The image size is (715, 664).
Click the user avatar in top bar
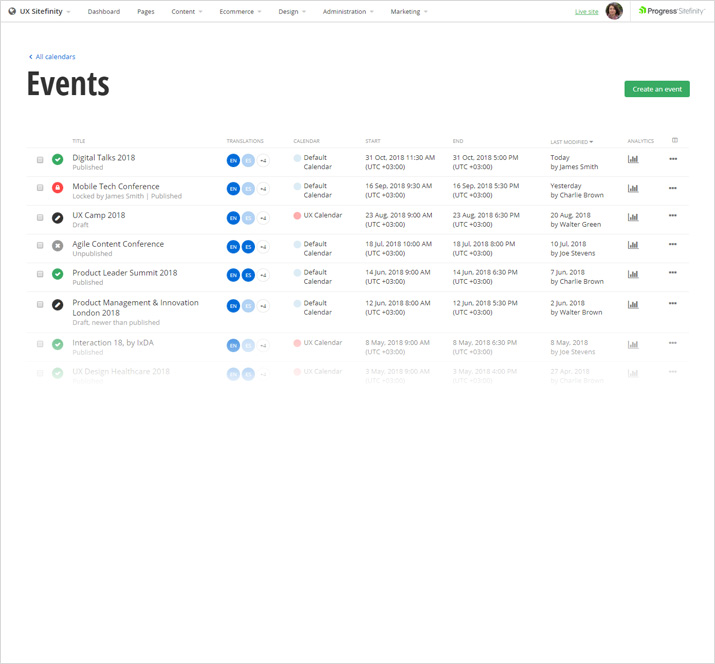614,11
